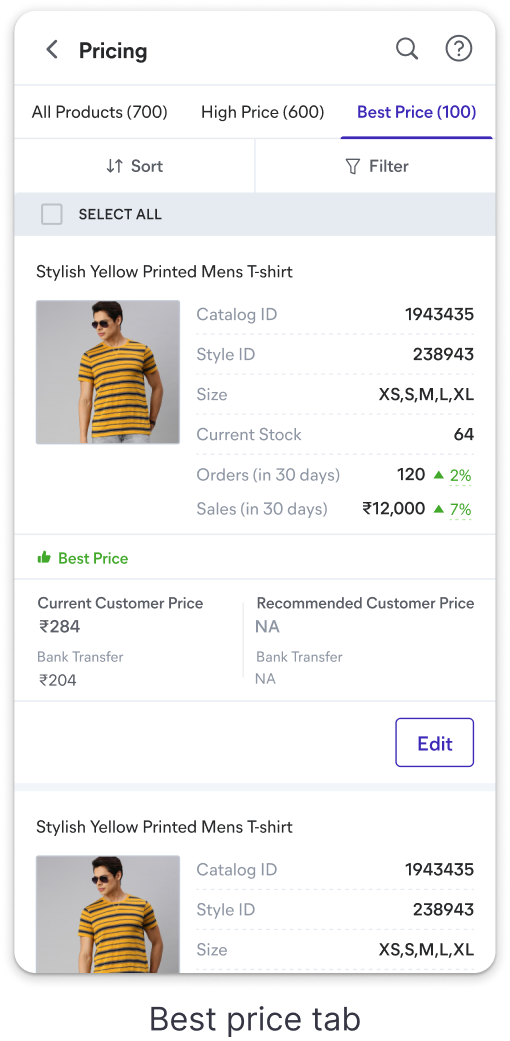Click the Bank Transfer amount ₹204
Image resolution: width=510 pixels, height=1041 pixels.
57,680
